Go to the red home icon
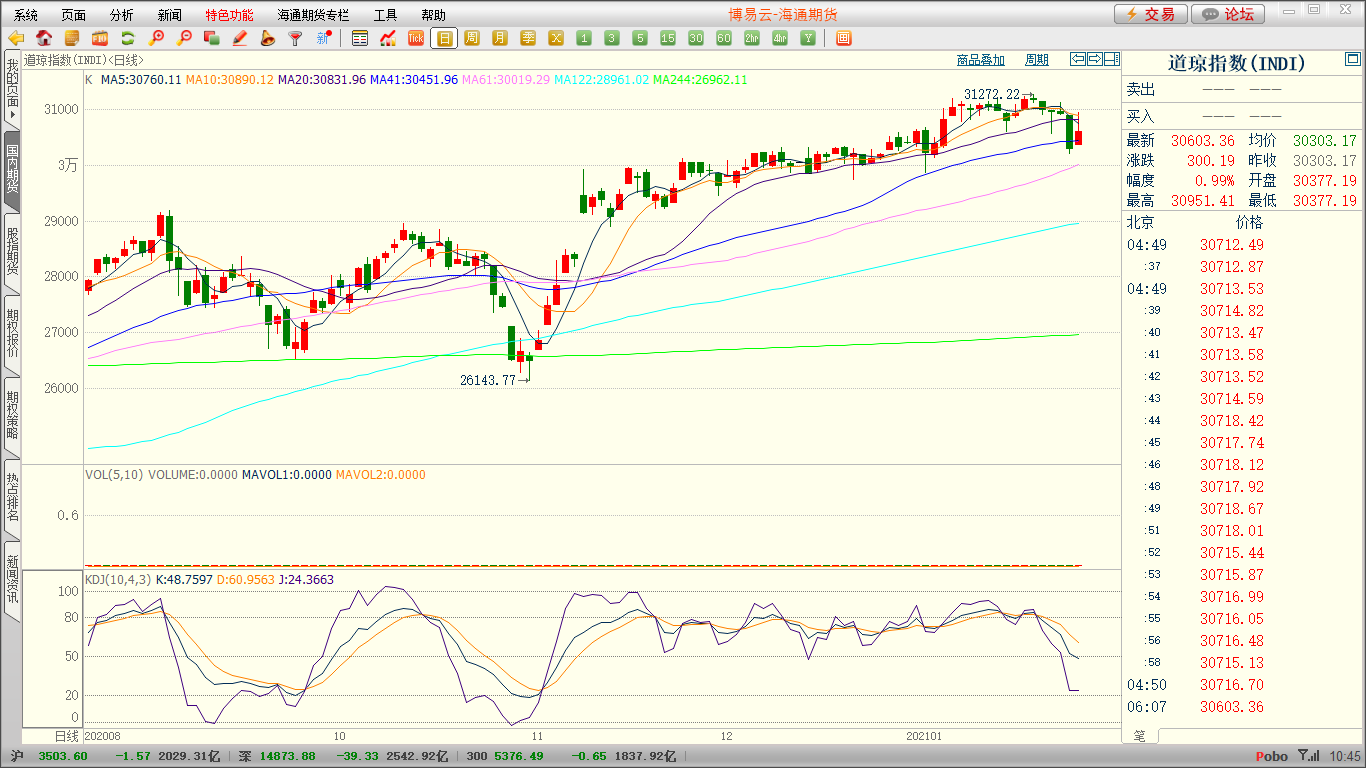This screenshot has height=768, width=1366. (x=44, y=38)
